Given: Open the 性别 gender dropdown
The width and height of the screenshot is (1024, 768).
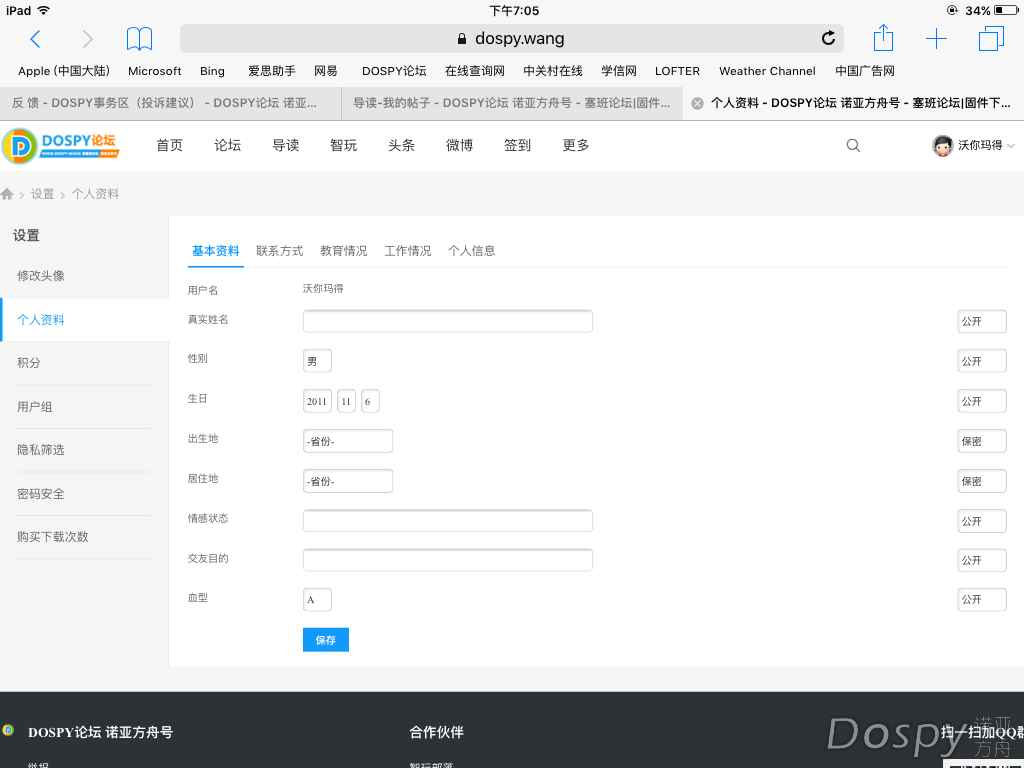Looking at the screenshot, I should 317,361.
